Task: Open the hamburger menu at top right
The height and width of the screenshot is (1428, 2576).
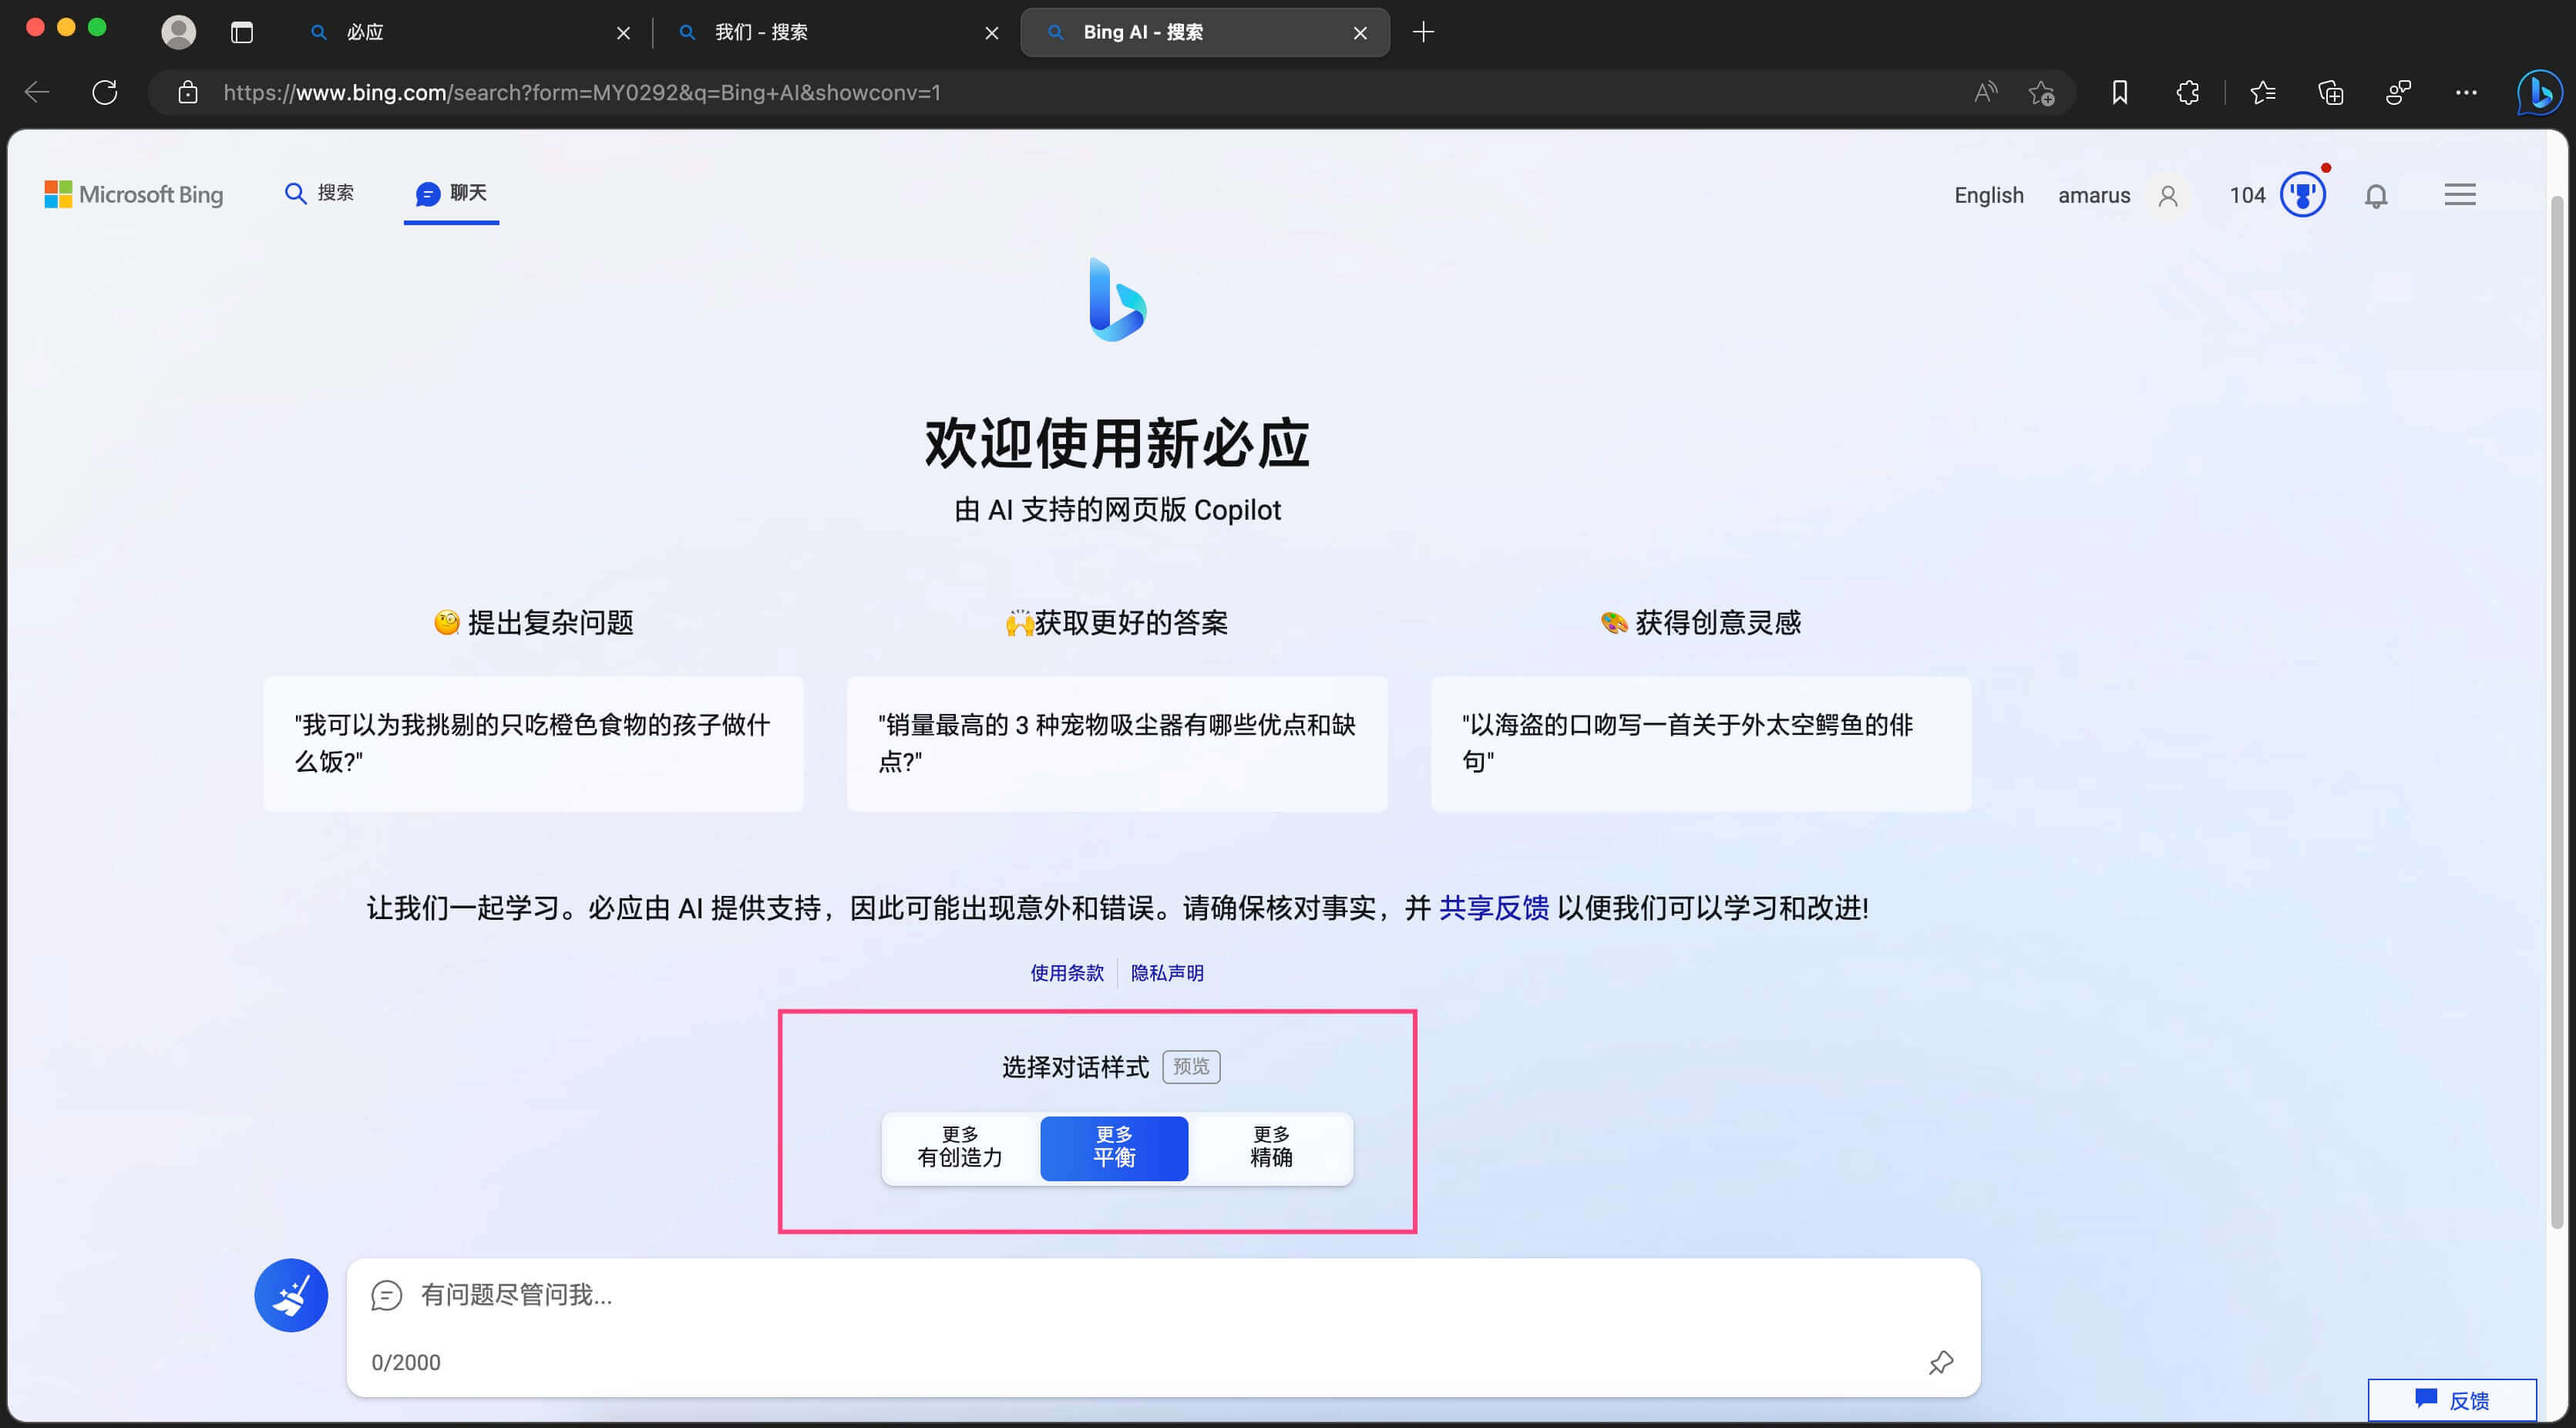Action: 2460,195
